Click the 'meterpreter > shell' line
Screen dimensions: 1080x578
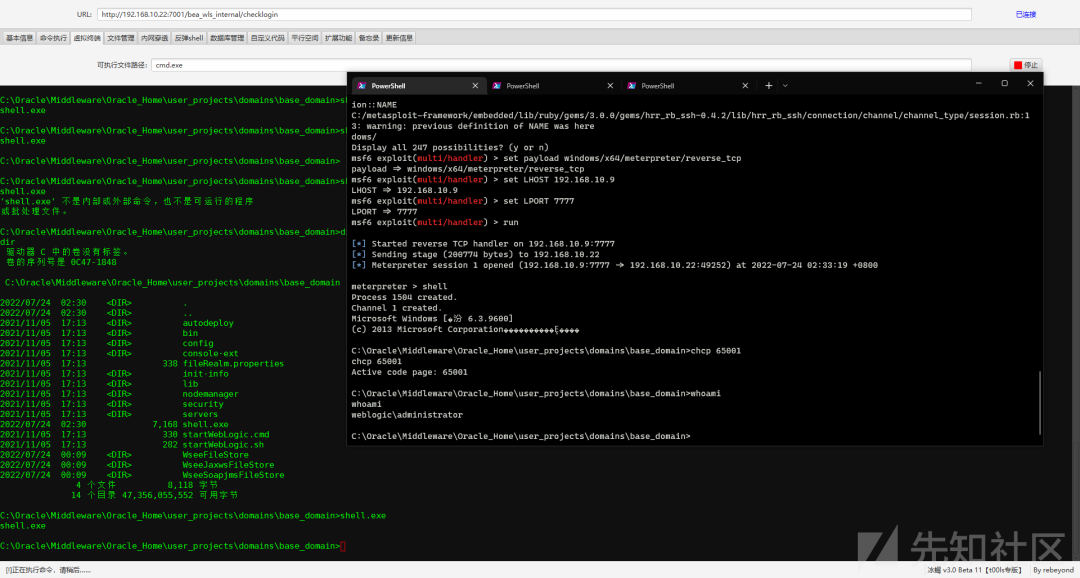pos(399,287)
